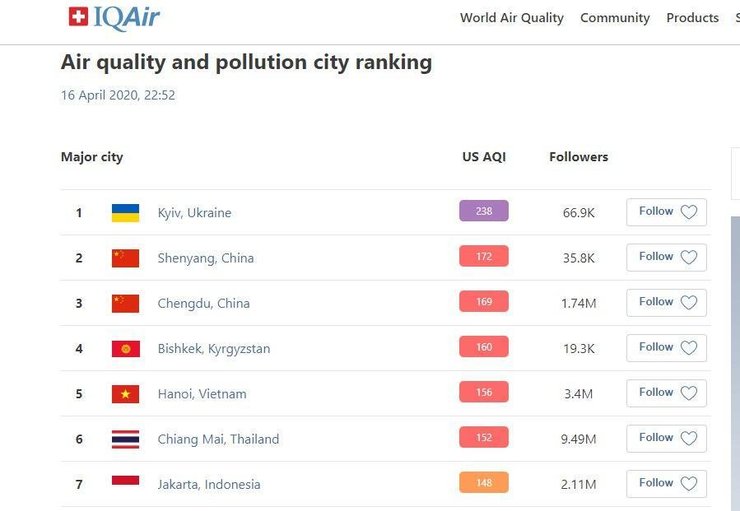Viewport: 740px width, 511px height.
Task: Toggle Follow heart for Hanoi
Action: [689, 393]
